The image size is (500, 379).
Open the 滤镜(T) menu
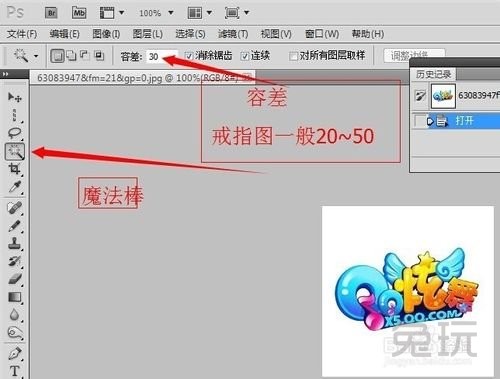click(x=233, y=34)
